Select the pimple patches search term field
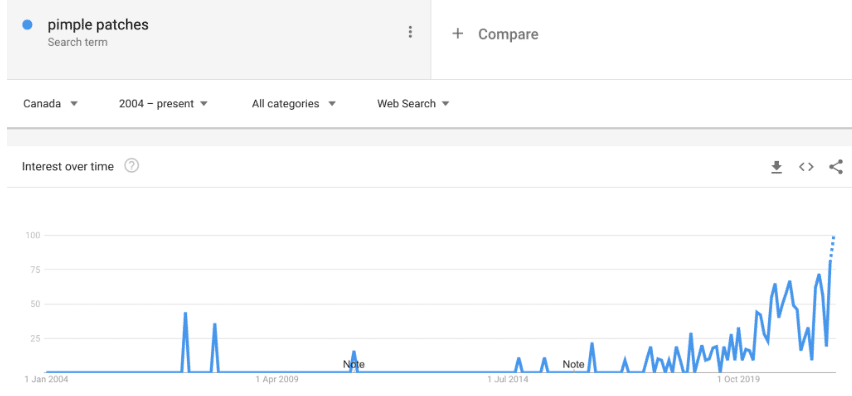 pyautogui.click(x=218, y=40)
